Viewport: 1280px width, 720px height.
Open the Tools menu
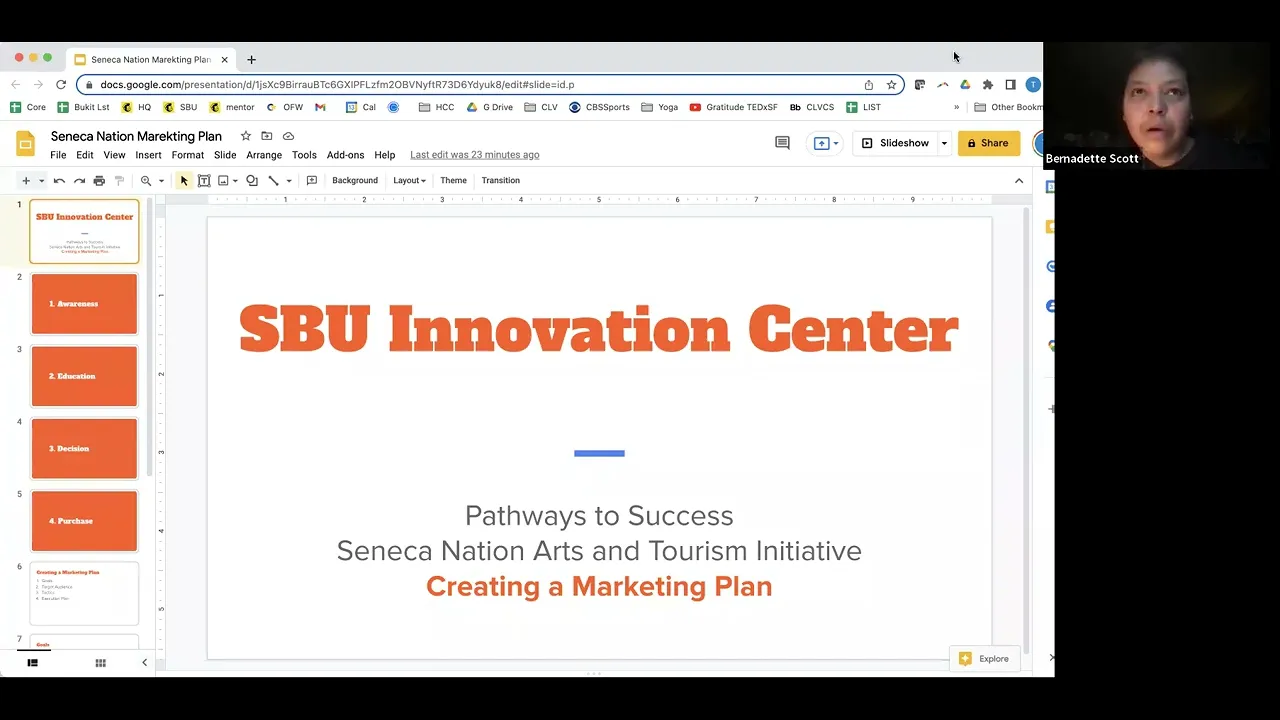pos(304,155)
